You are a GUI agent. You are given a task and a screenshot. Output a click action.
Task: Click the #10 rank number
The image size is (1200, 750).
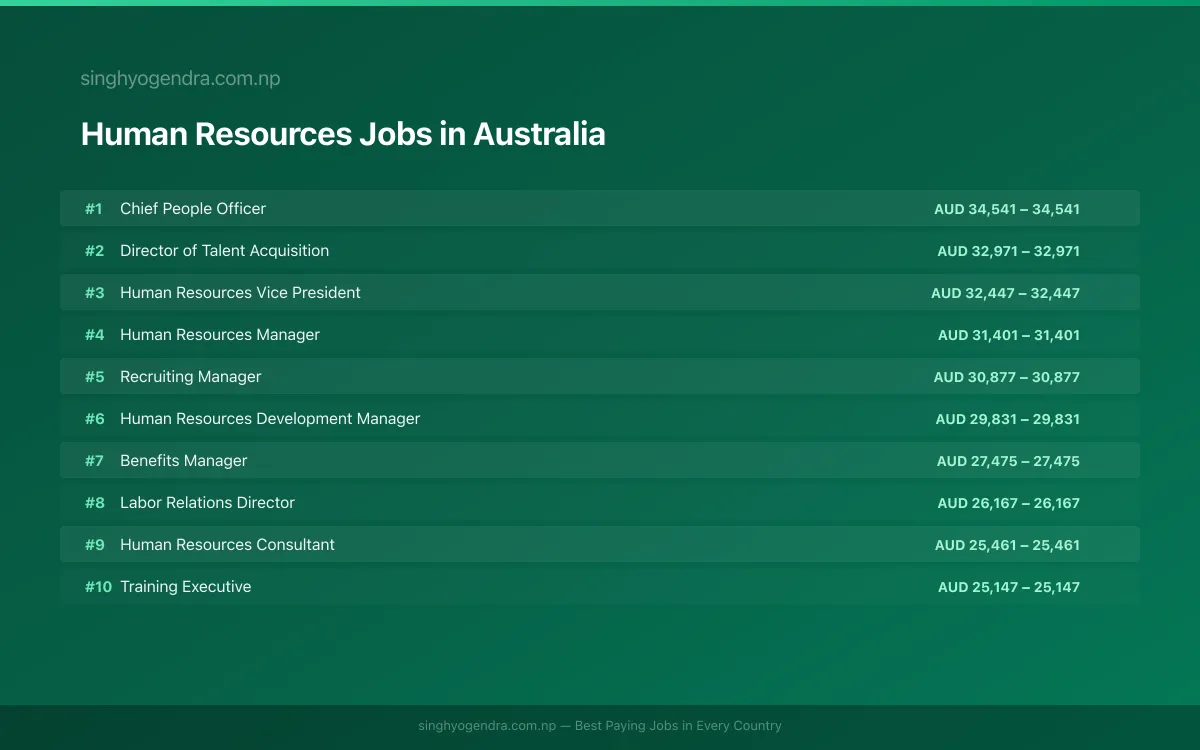coord(98,587)
